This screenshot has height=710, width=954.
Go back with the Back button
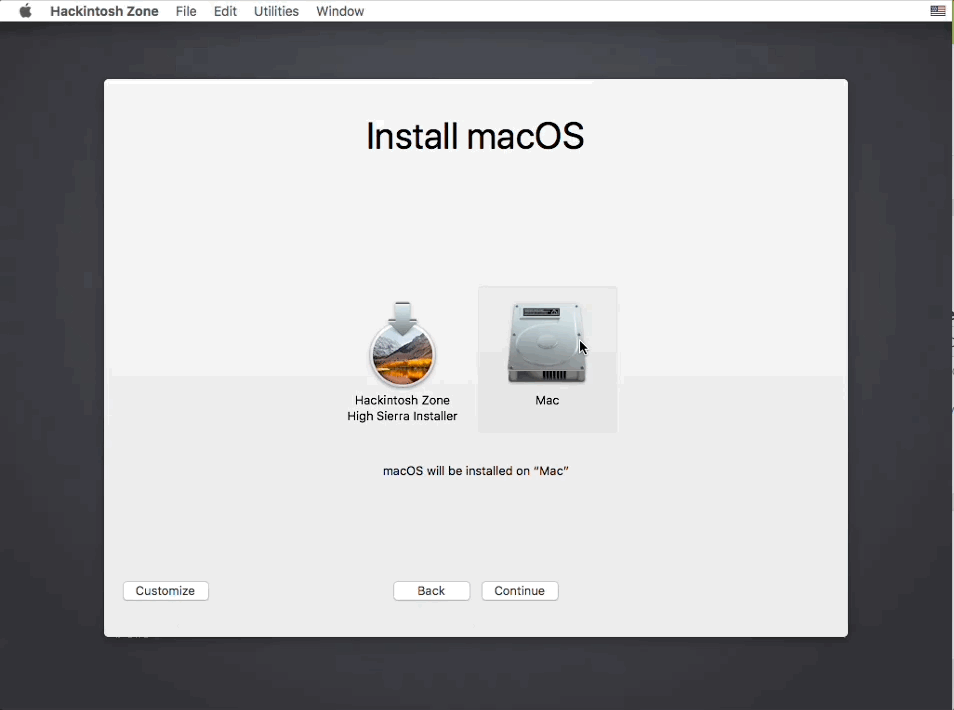[431, 591]
